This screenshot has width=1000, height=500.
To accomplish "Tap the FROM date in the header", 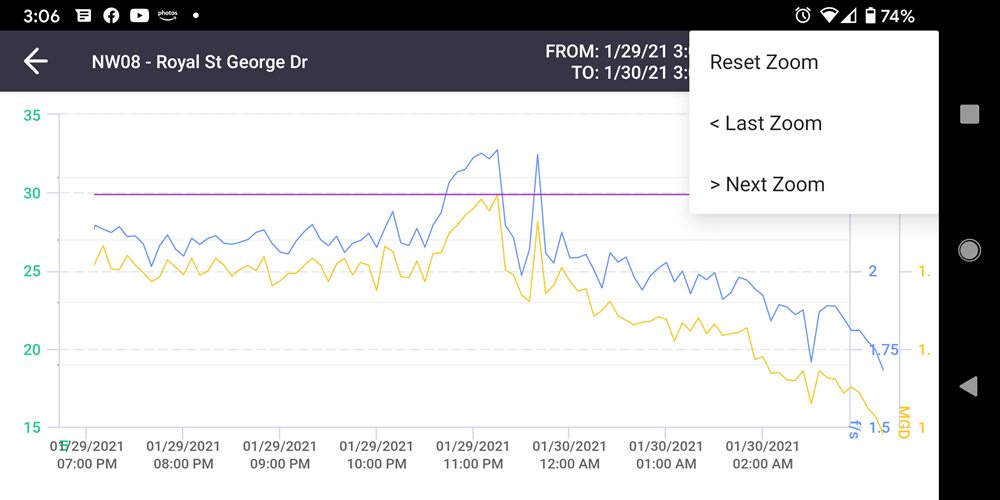I will (616, 51).
